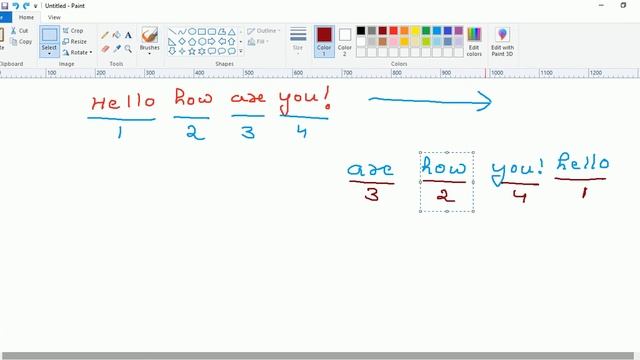The height and width of the screenshot is (360, 640).
Task: Choose the Curve shape
Action: tap(182, 31)
